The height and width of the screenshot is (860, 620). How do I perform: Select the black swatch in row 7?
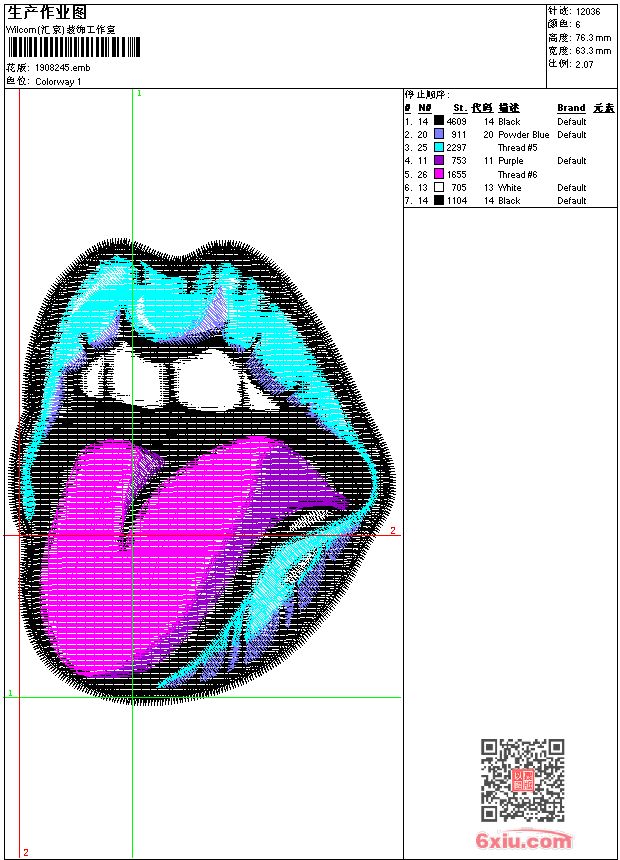coord(439,200)
